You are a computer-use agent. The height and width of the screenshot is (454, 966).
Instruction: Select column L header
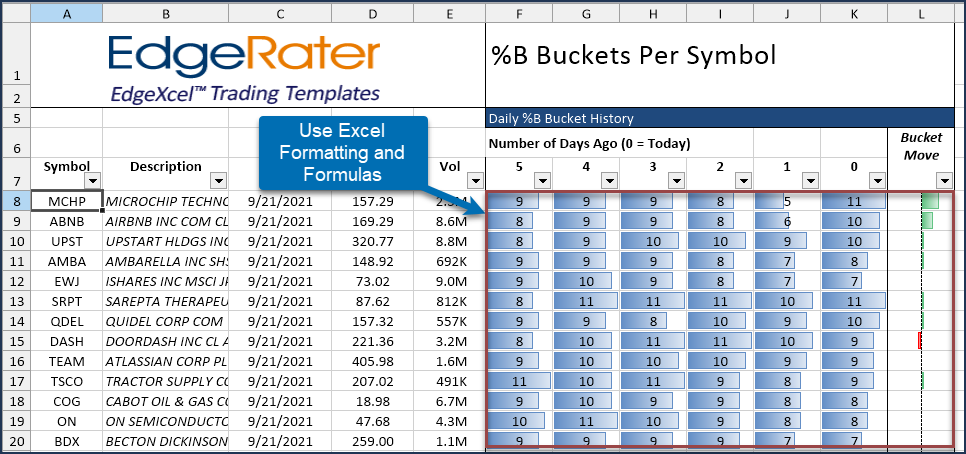coord(921,14)
